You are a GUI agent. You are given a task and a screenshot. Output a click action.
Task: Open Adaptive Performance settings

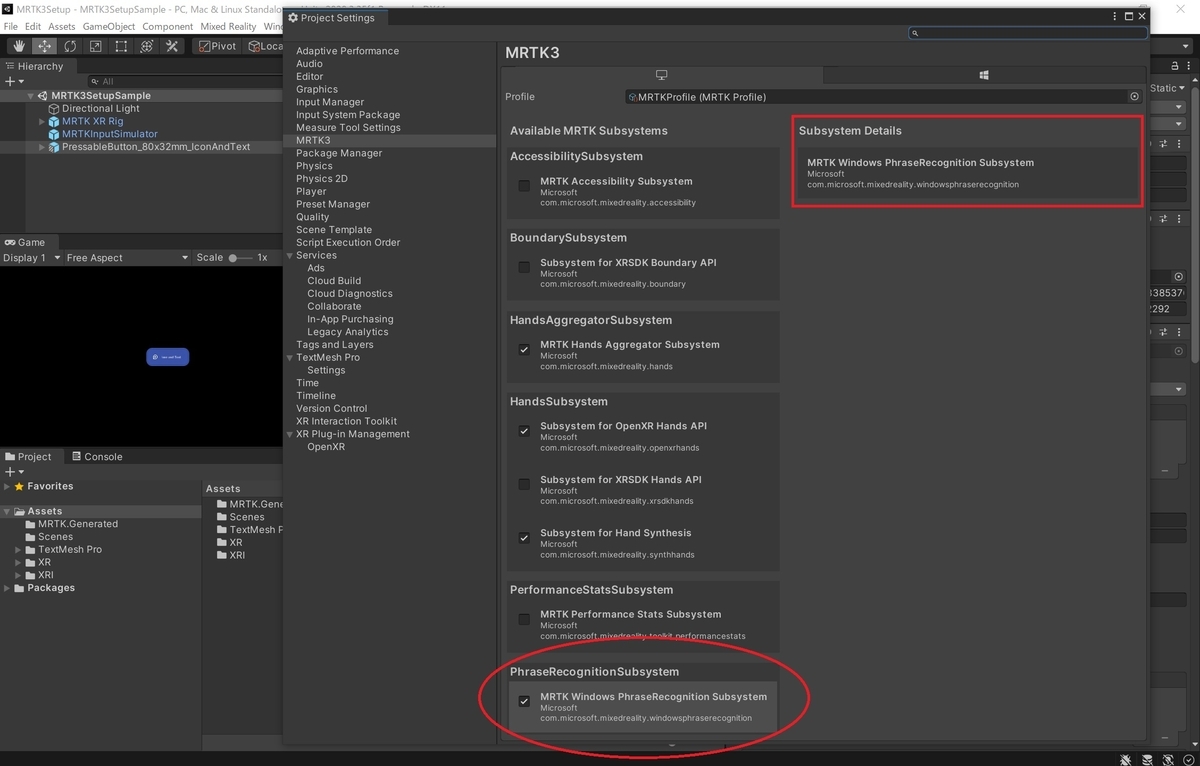tap(347, 51)
